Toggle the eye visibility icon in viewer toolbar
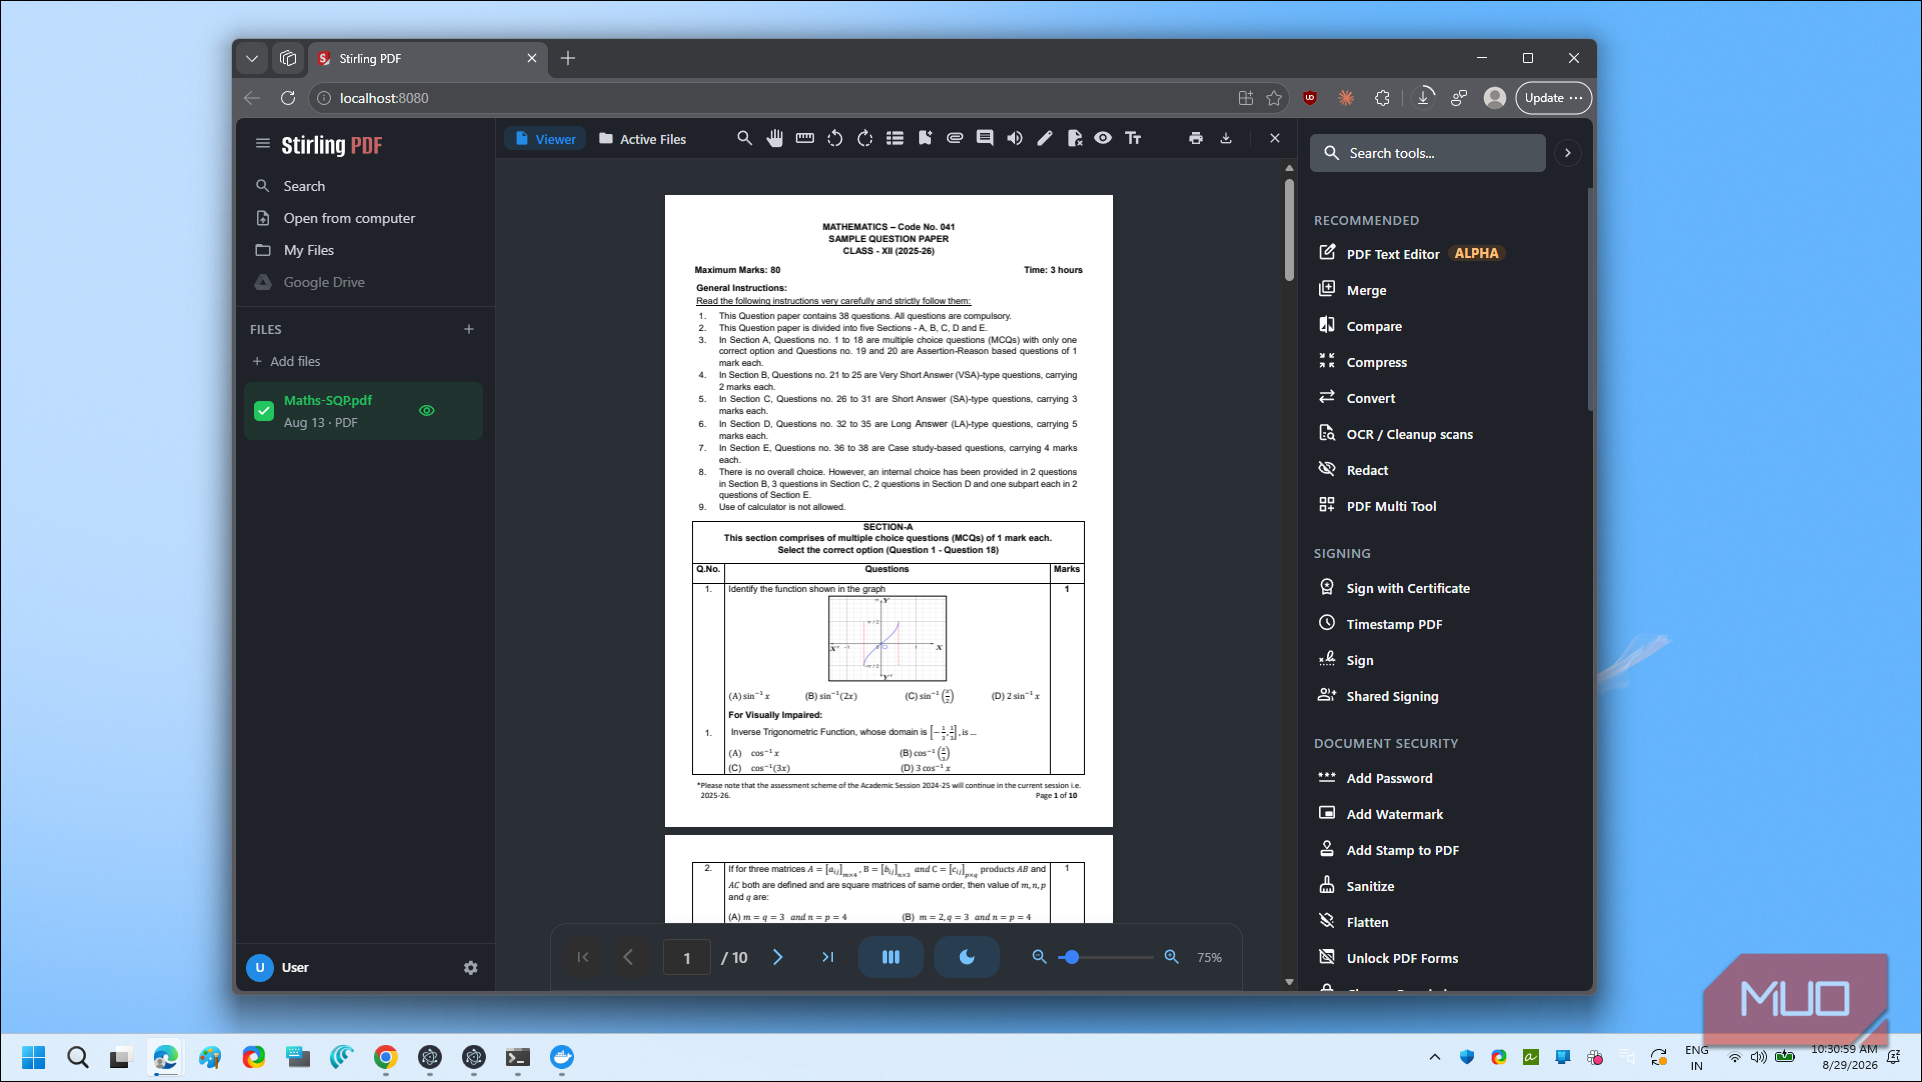This screenshot has width=1922, height=1082. (x=1103, y=138)
